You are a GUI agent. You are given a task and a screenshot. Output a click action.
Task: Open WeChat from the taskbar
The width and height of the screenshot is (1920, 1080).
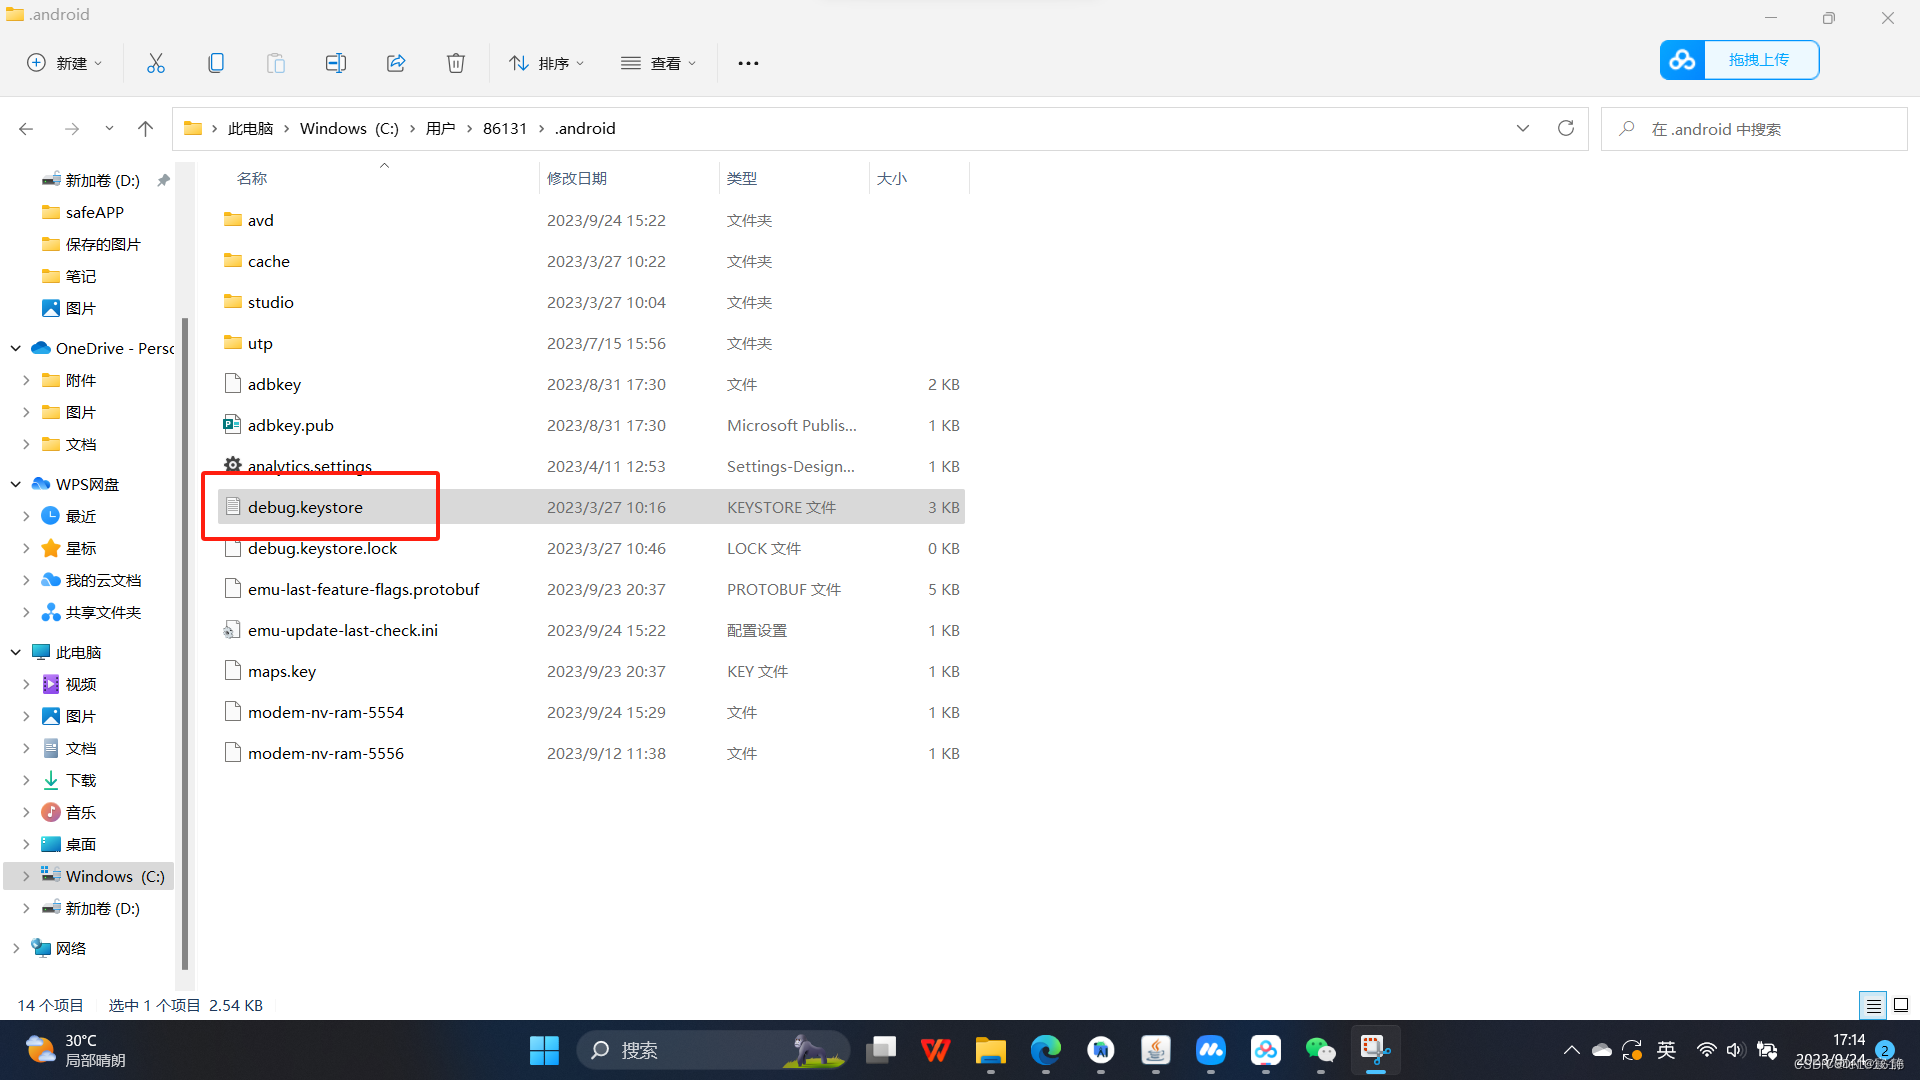point(1320,1050)
